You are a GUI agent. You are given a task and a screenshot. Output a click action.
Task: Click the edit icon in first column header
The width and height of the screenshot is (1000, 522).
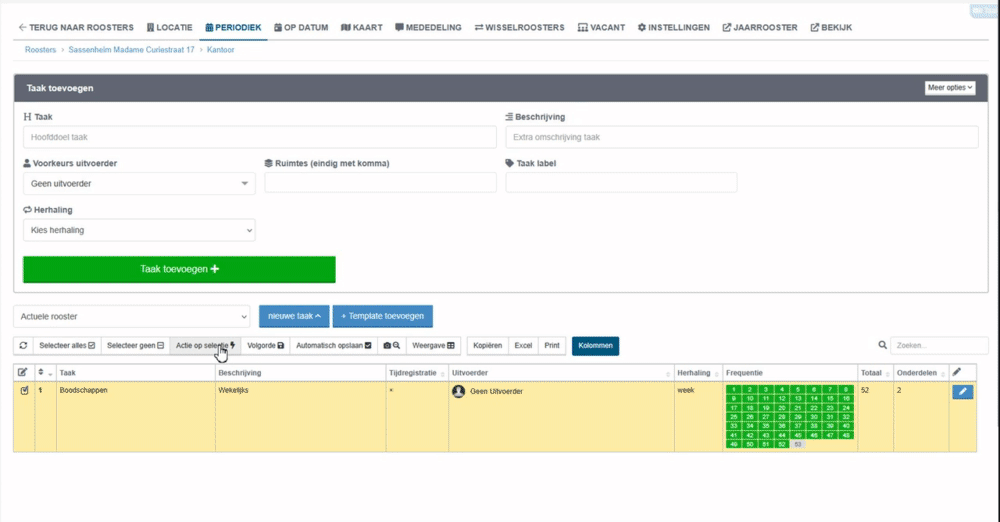point(23,372)
